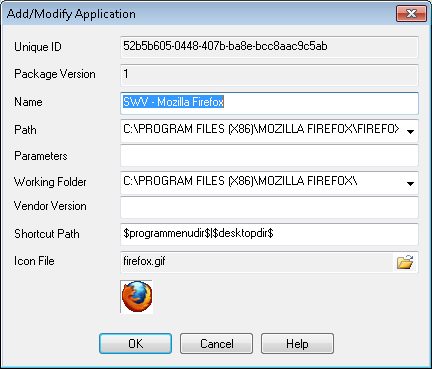The height and width of the screenshot is (369, 432).
Task: Cancel the Add/Modify Application dialog
Action: [x=216, y=343]
